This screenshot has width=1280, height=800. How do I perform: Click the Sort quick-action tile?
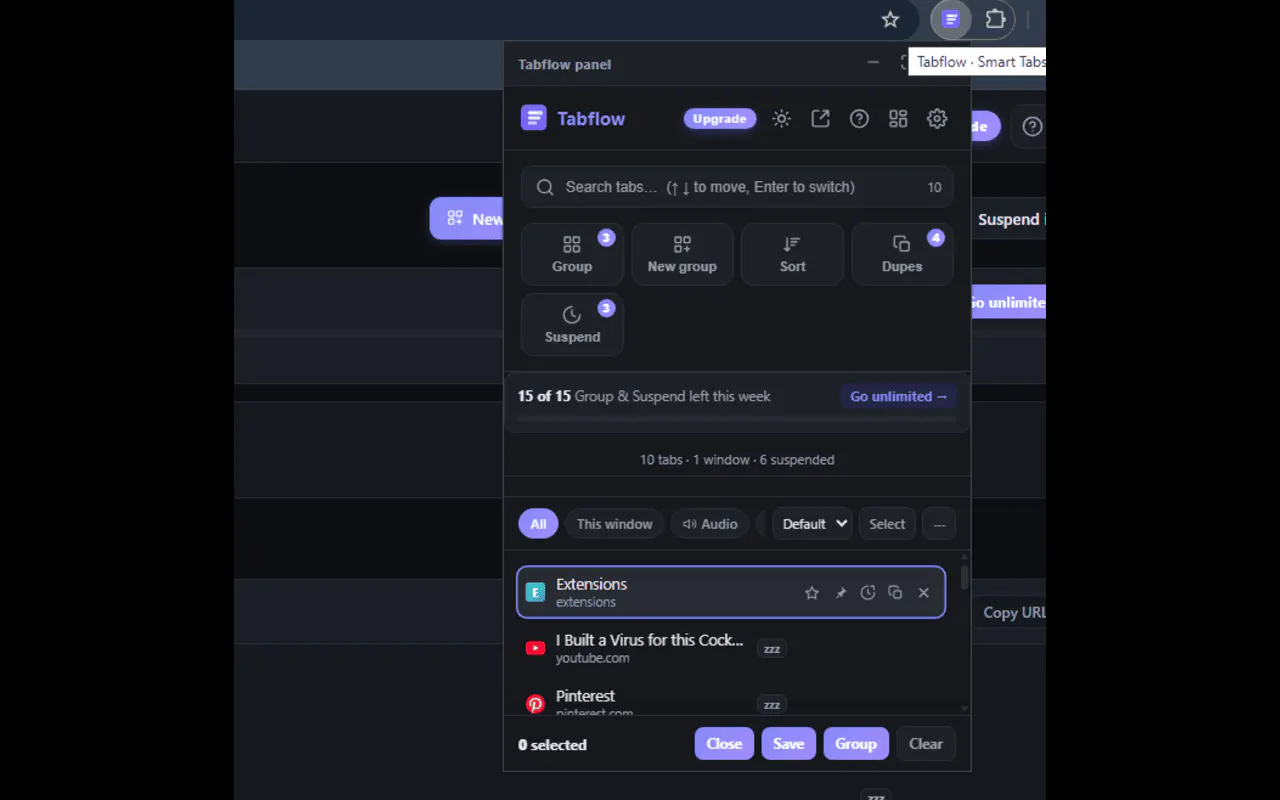pos(792,254)
